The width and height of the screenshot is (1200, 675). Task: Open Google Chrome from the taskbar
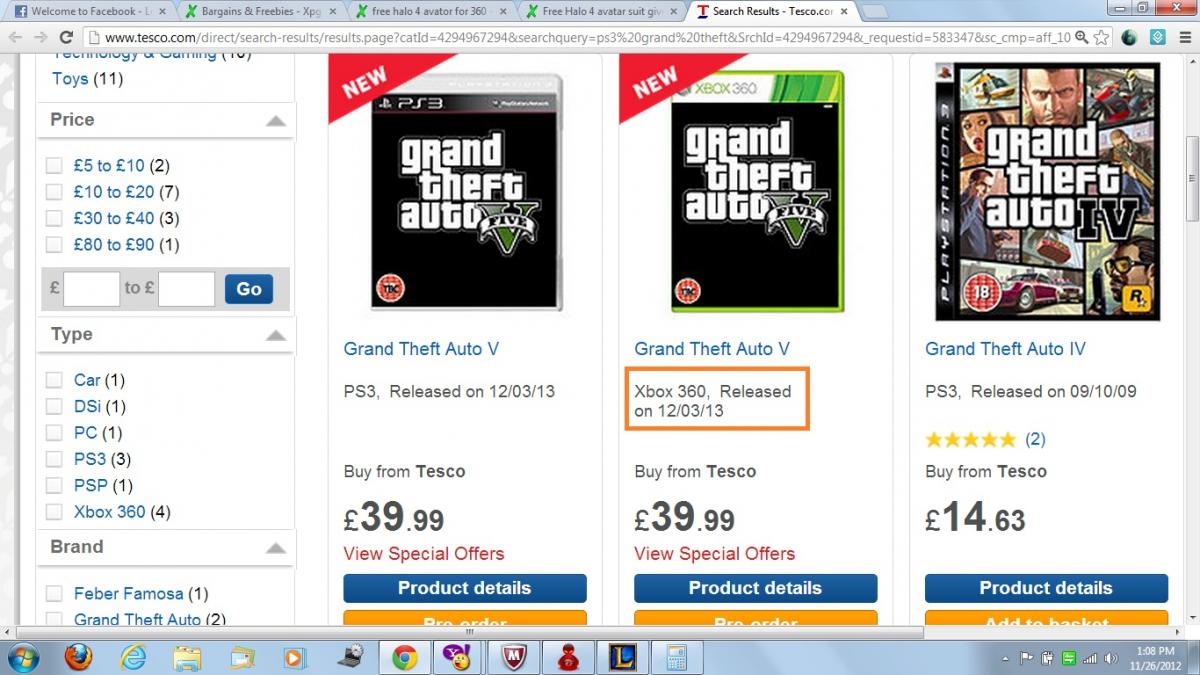pyautogui.click(x=404, y=657)
